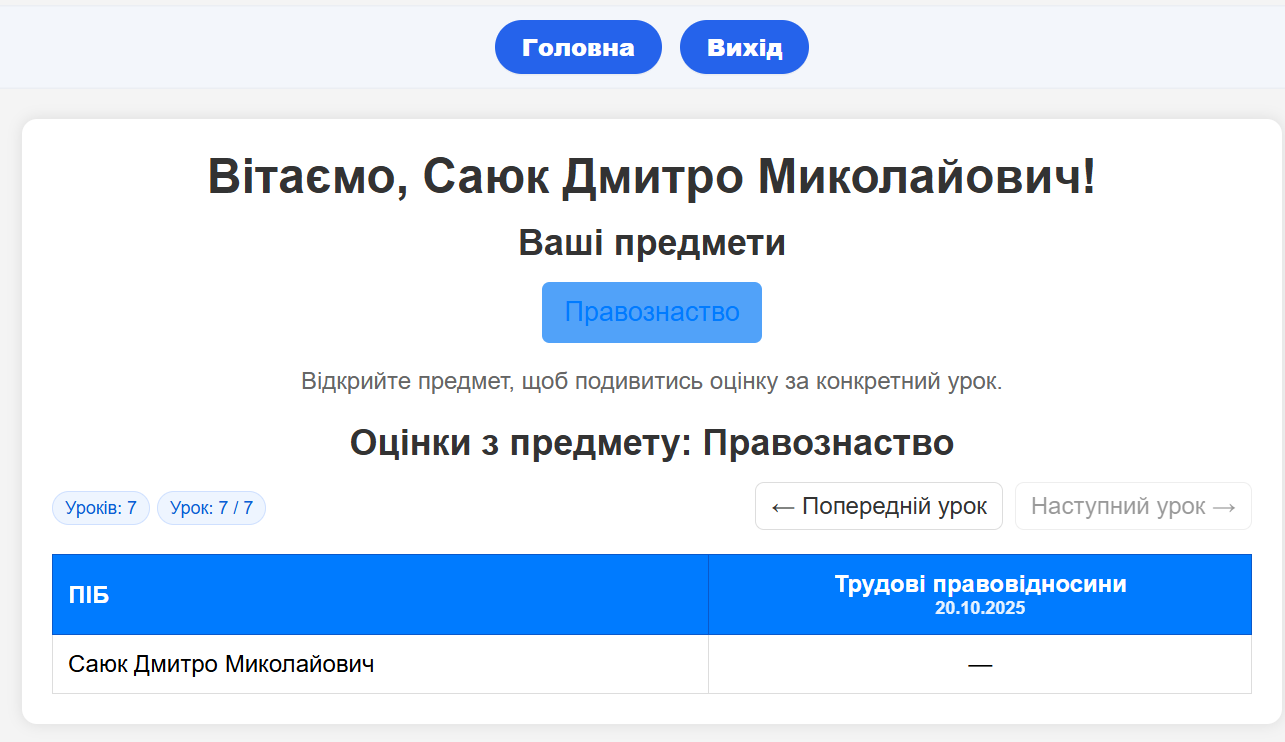Viewport: 1285px width, 742px height.
Task: Click the word Правознаство in grades heading
Action: click(x=828, y=442)
